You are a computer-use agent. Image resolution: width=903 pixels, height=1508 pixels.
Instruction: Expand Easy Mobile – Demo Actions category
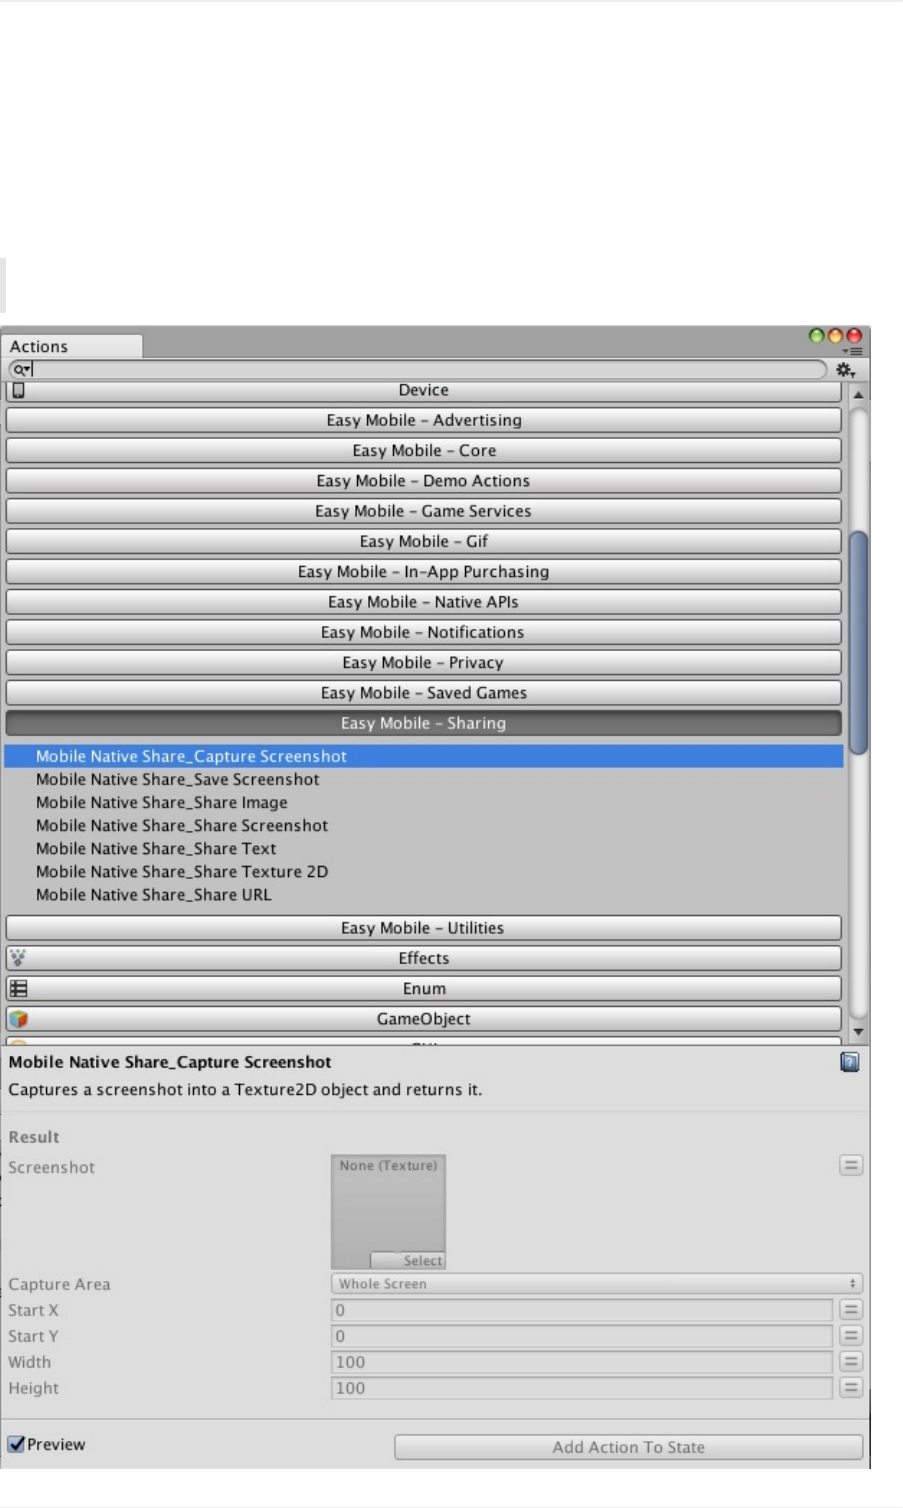tap(424, 481)
